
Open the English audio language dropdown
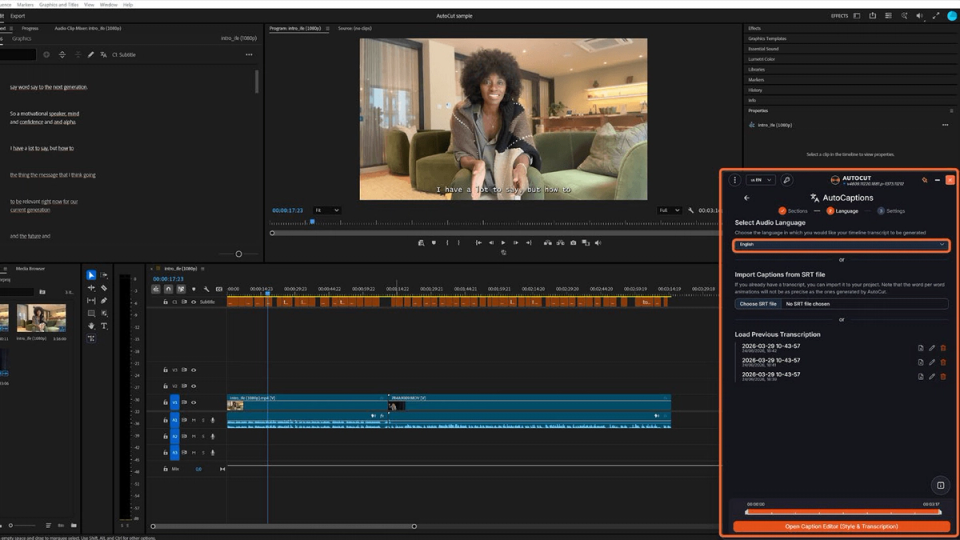point(841,245)
